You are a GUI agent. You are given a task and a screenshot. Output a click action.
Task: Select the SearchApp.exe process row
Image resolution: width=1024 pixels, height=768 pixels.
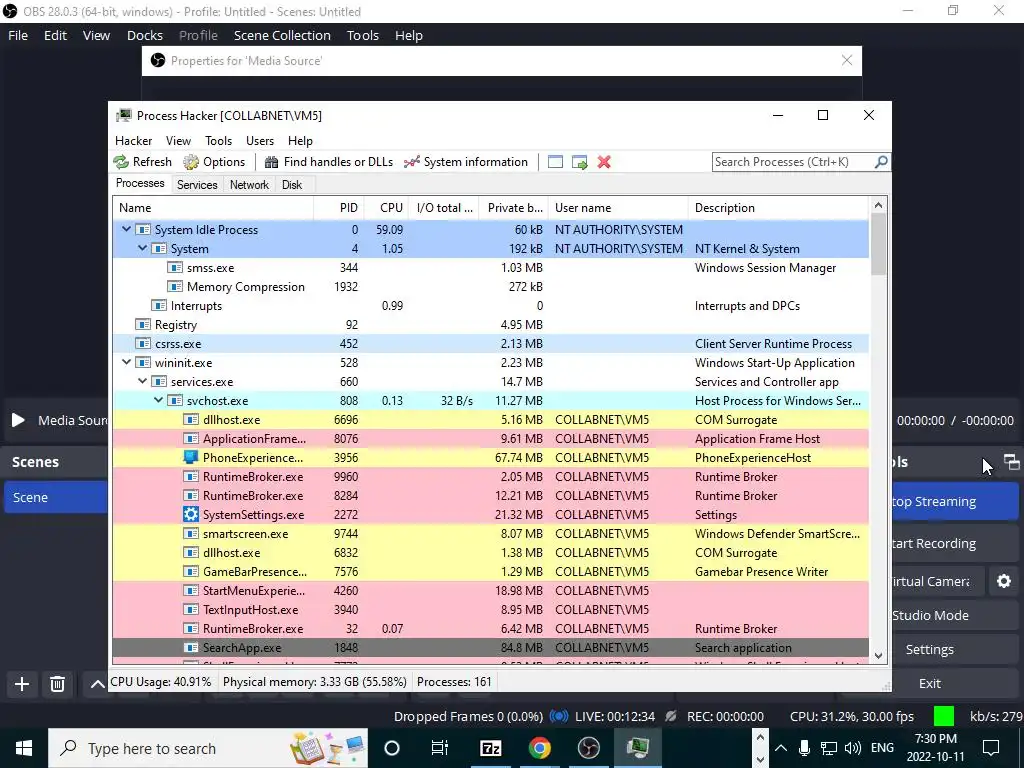point(490,648)
